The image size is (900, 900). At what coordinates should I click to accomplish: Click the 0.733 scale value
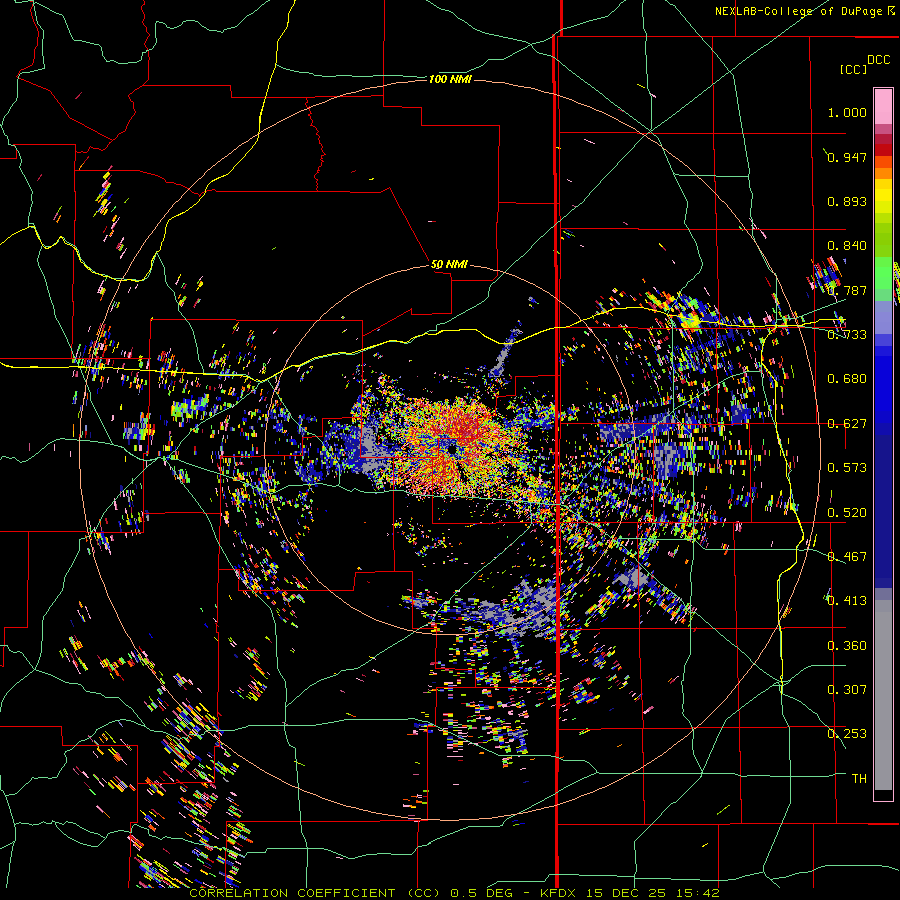pyautogui.click(x=847, y=335)
